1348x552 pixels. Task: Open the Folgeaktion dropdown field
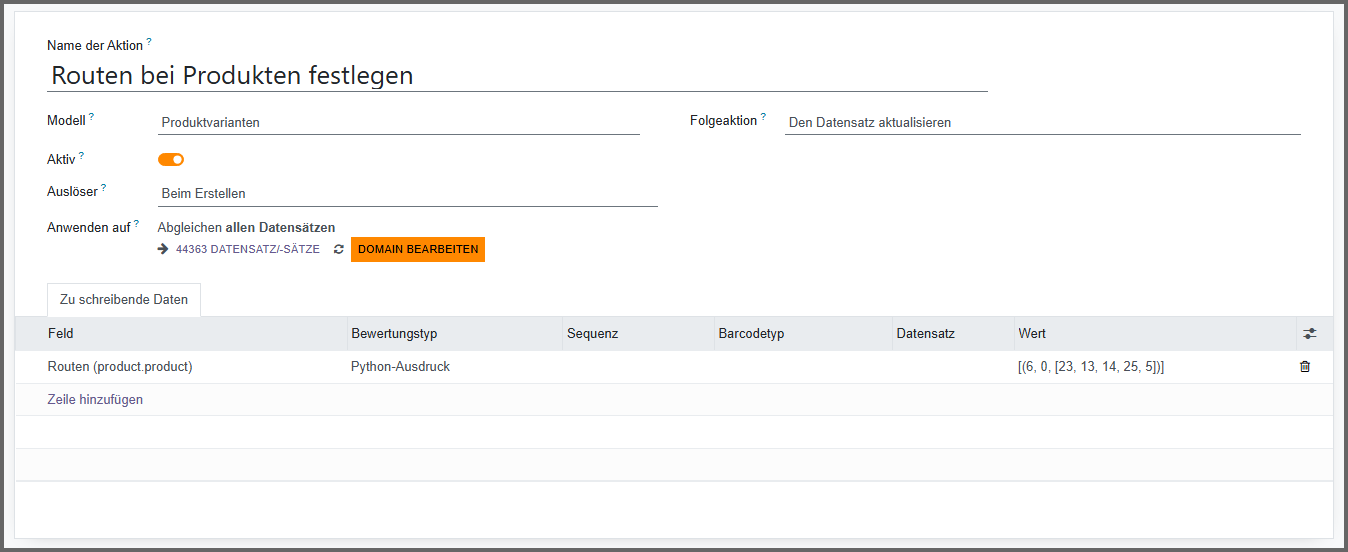point(1041,123)
